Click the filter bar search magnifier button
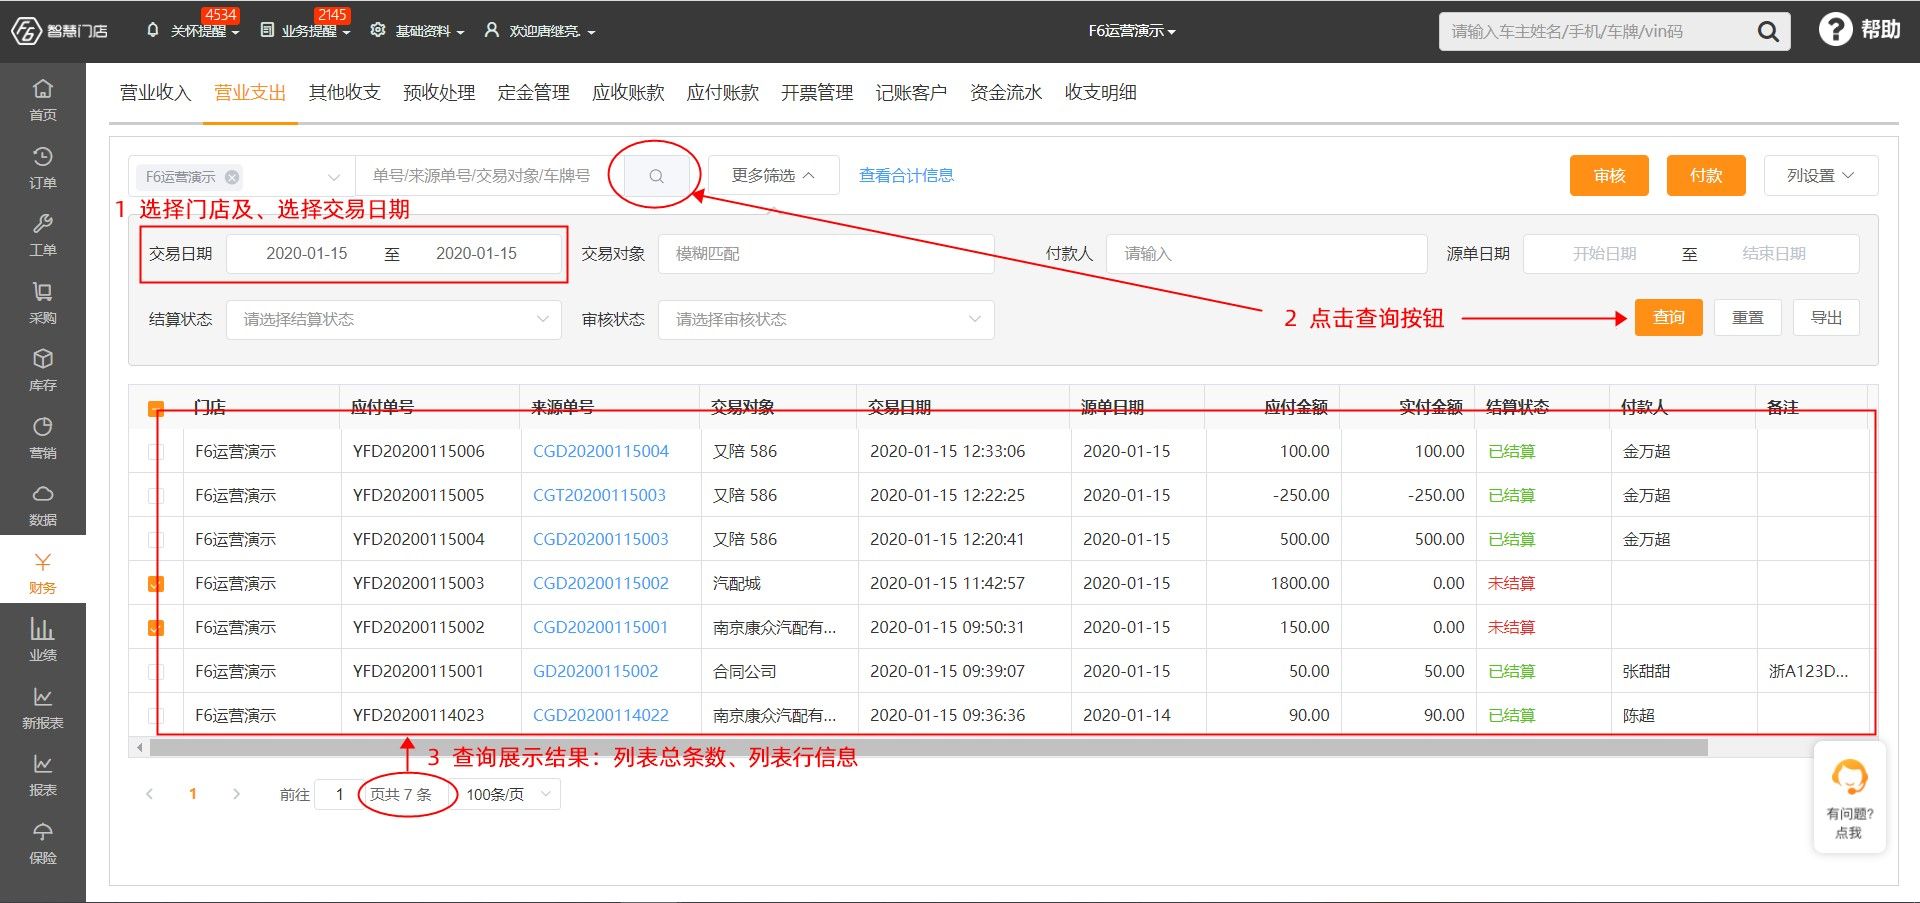The height and width of the screenshot is (903, 1920). pos(656,176)
